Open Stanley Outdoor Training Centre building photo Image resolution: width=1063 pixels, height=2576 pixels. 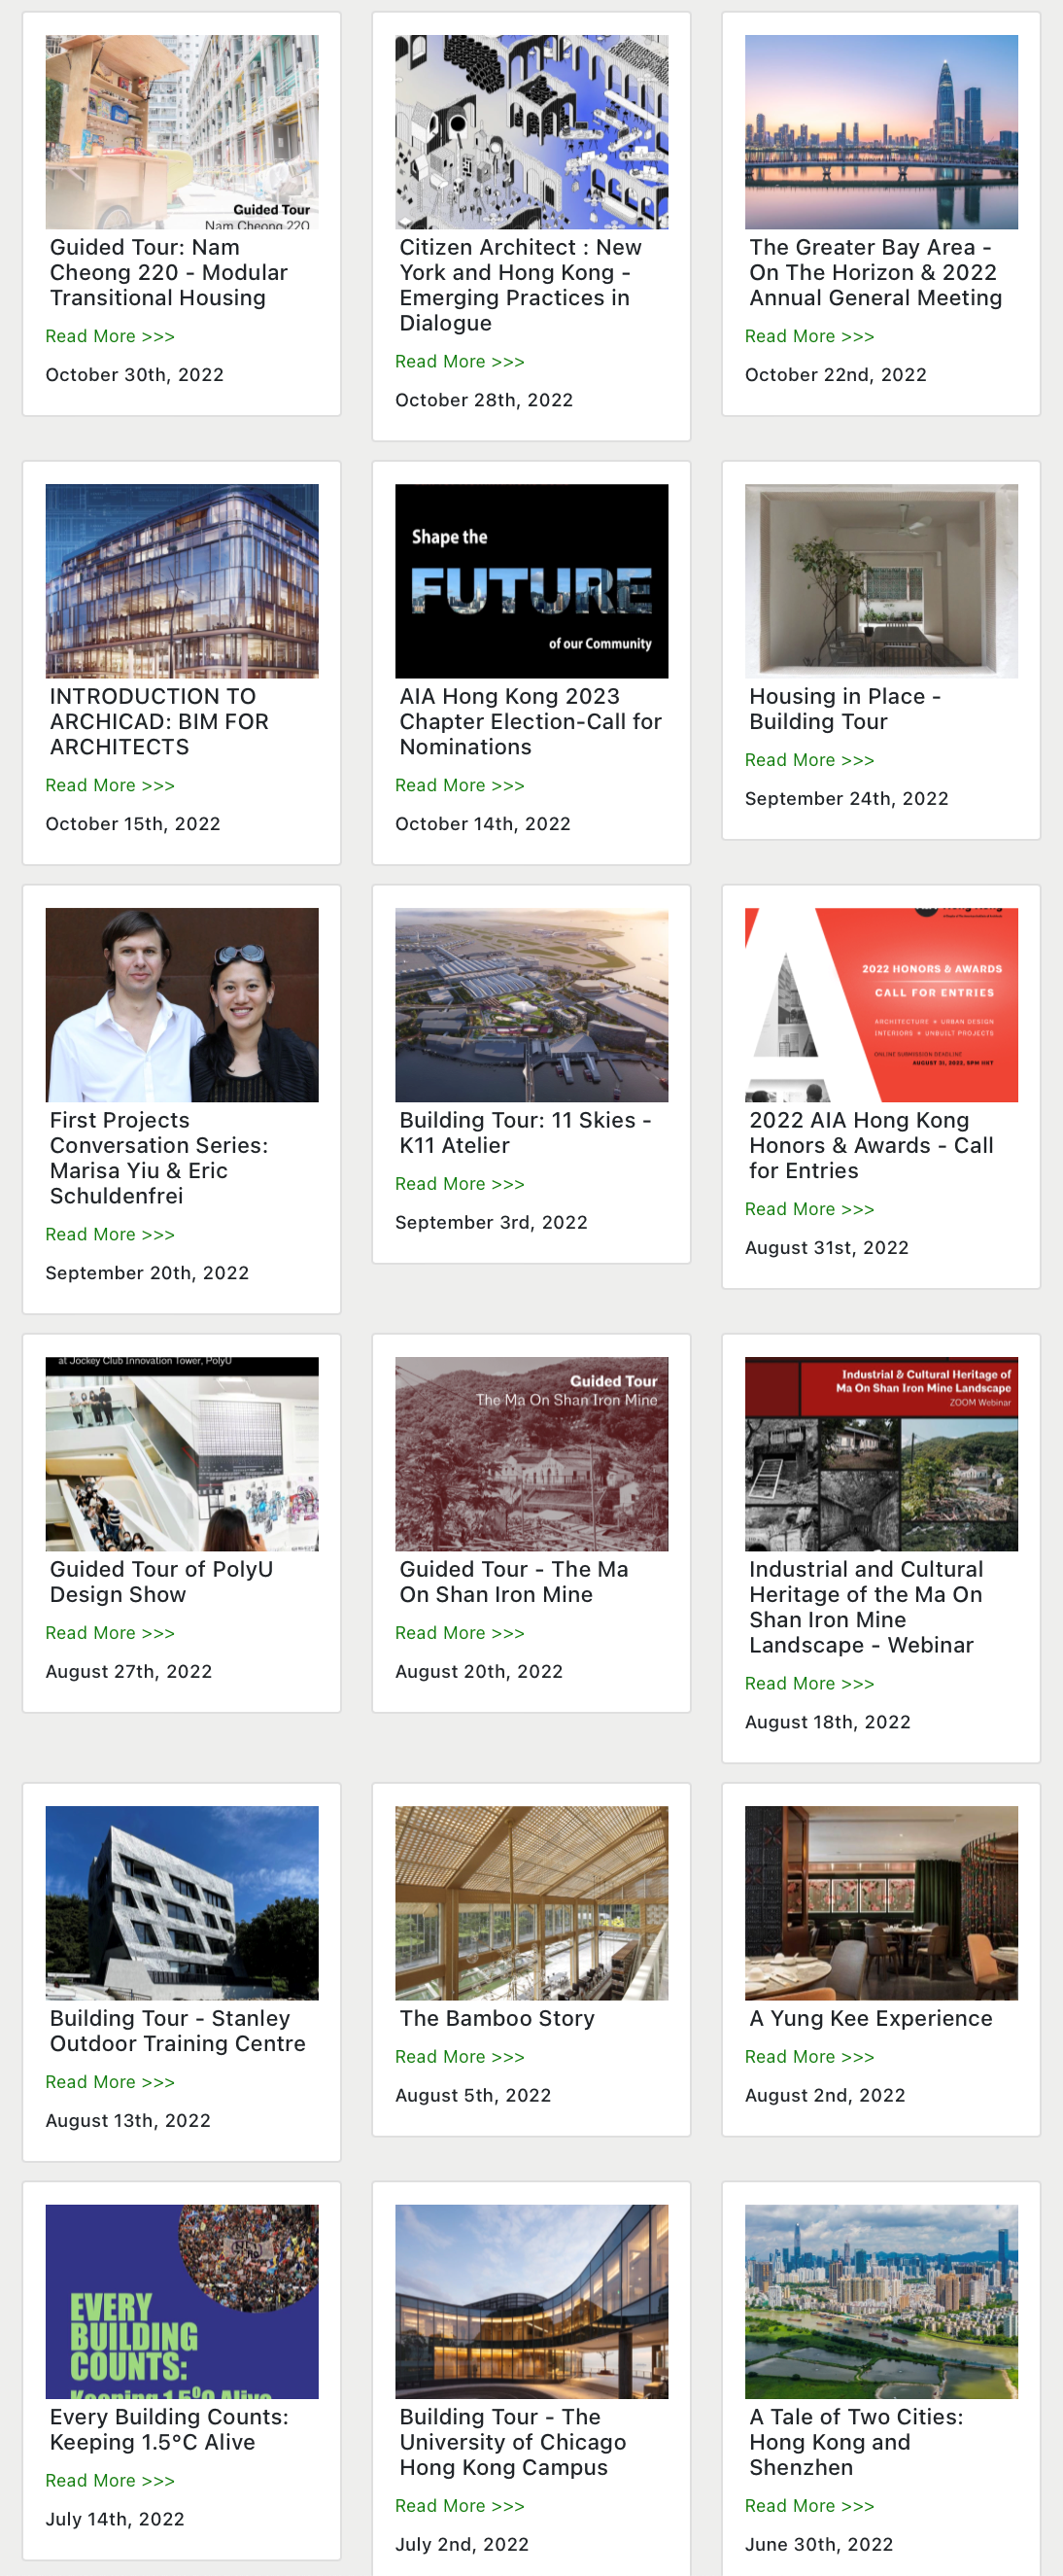point(182,1903)
